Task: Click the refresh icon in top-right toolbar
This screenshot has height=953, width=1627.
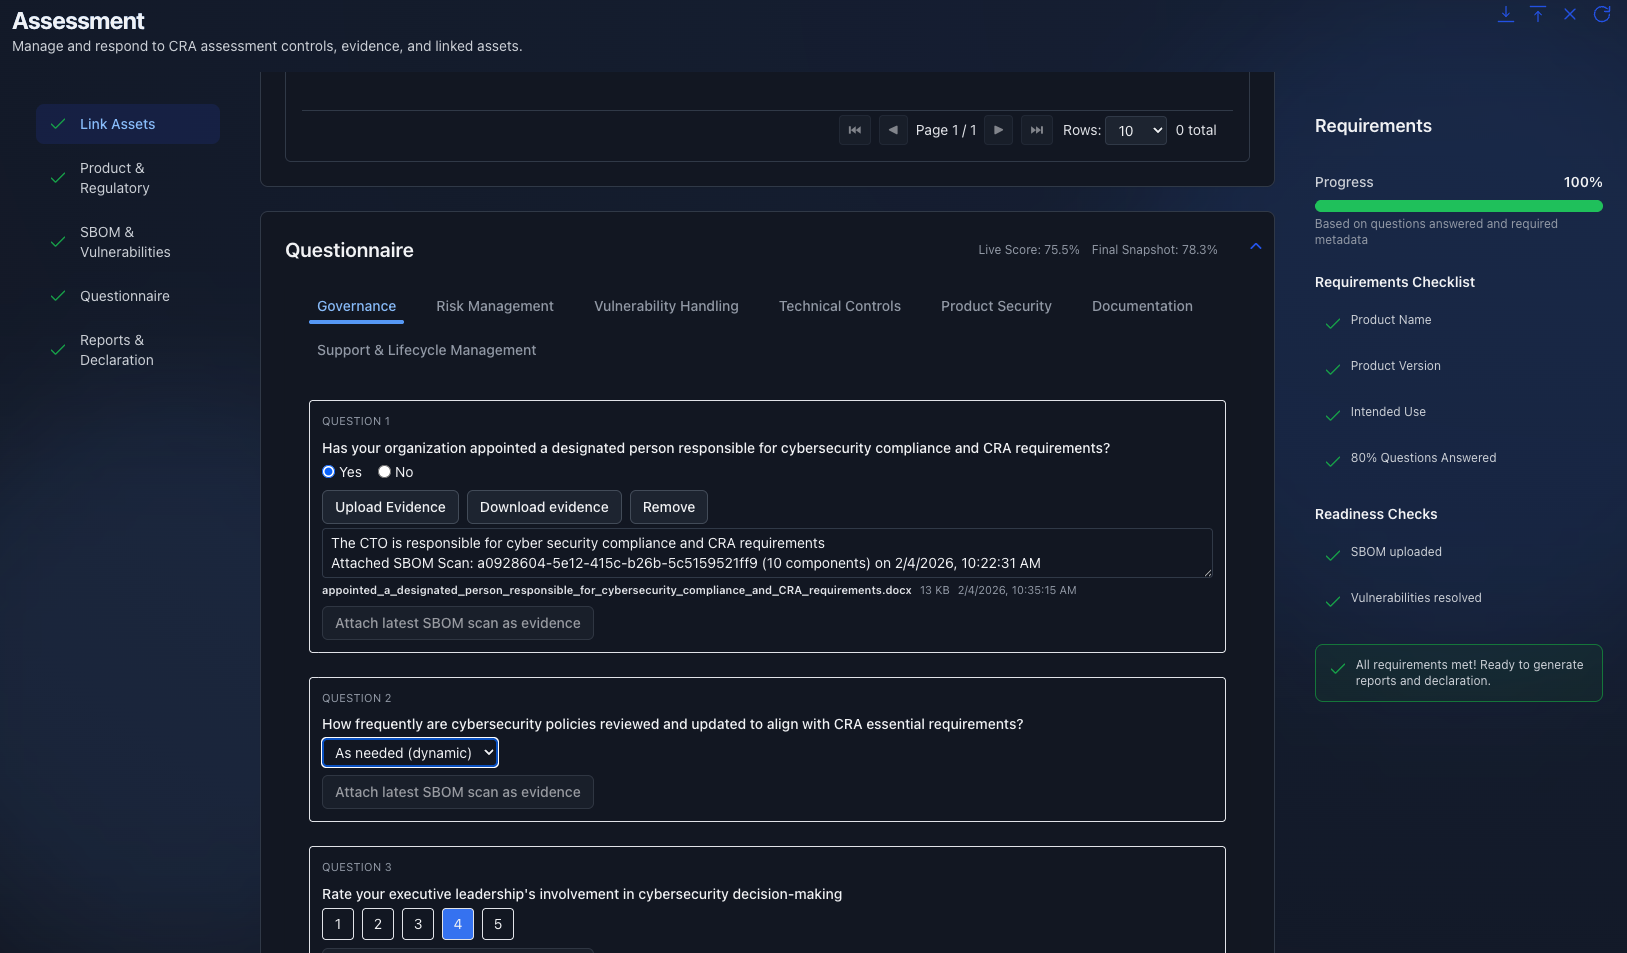Action: click(x=1602, y=14)
